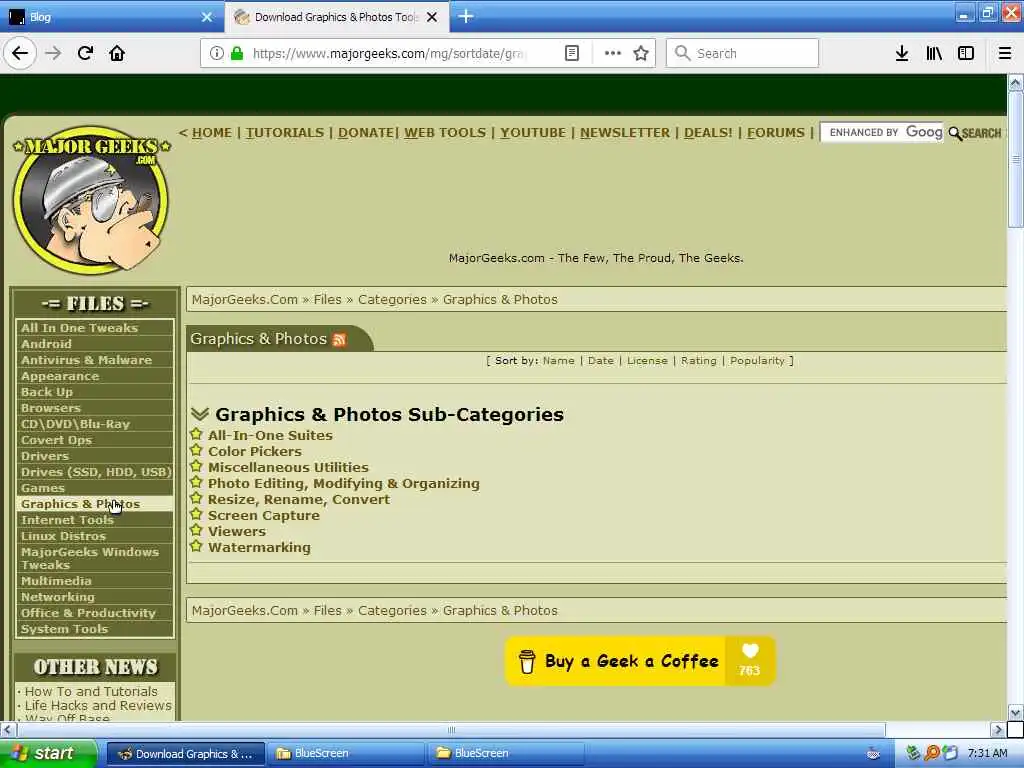The width and height of the screenshot is (1024, 768).
Task: Click the Buy a Geek a Coffee button
Action: [x=640, y=661]
